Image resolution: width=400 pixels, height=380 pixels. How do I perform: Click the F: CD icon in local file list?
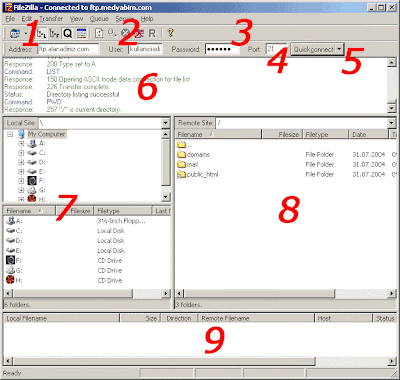(x=10, y=260)
